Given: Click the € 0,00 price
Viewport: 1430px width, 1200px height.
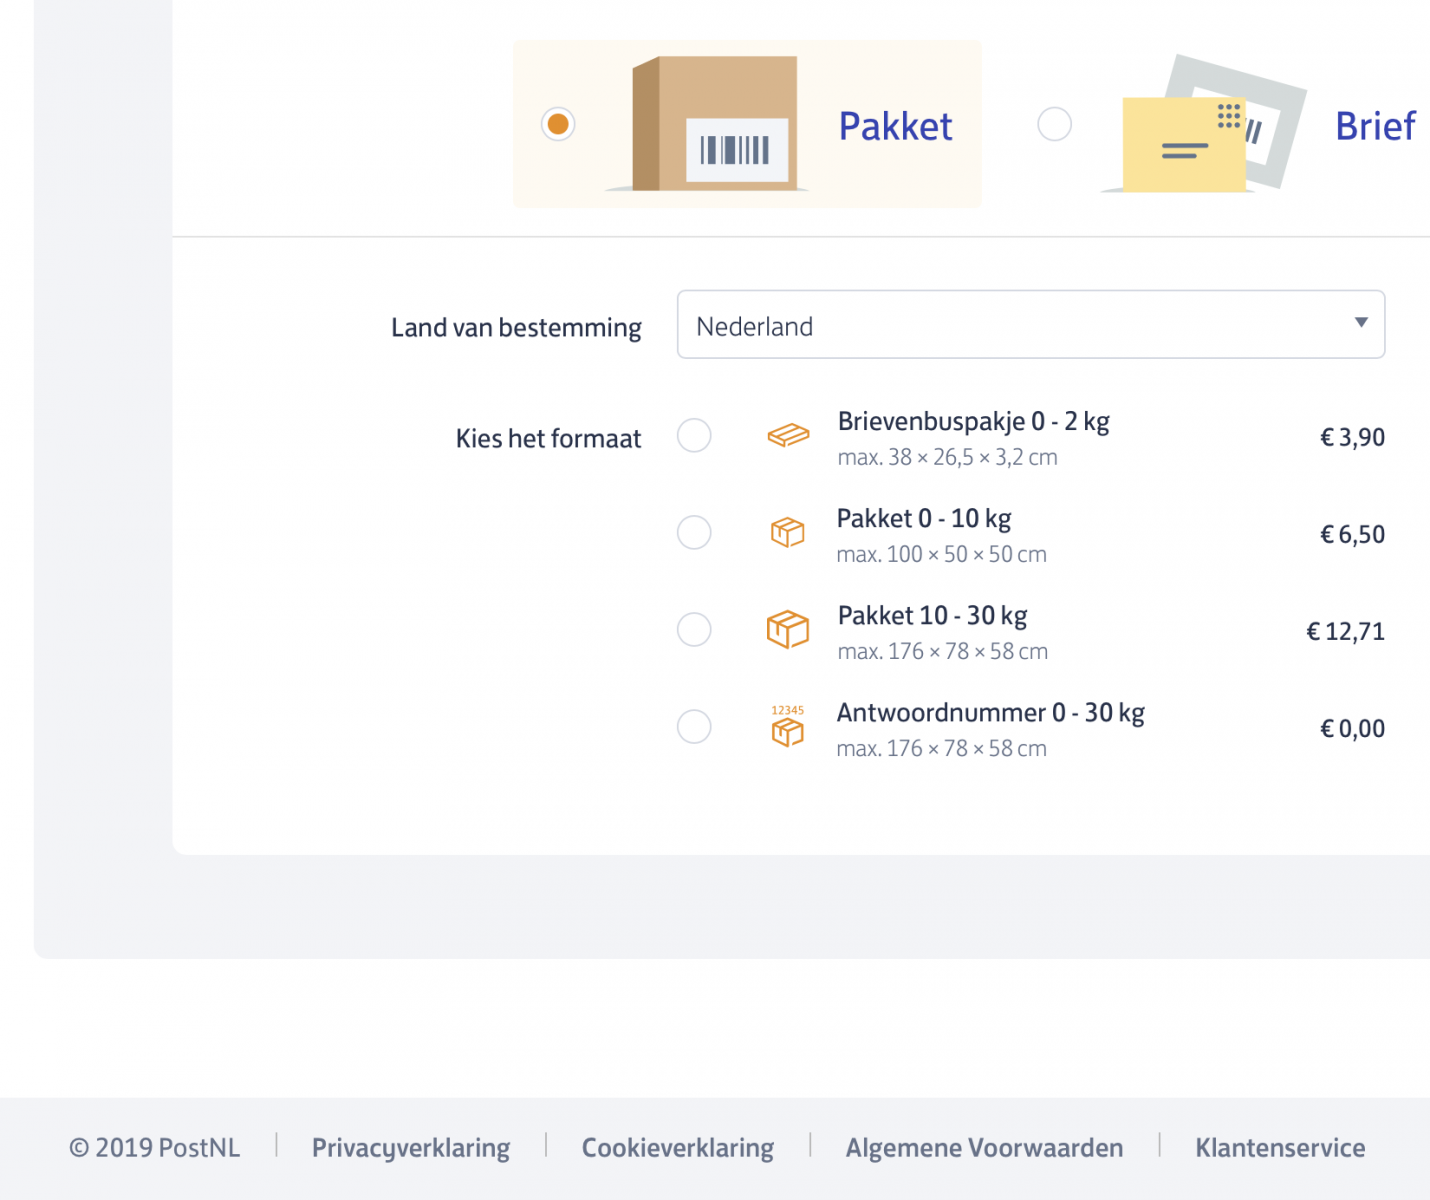Looking at the screenshot, I should pos(1352,728).
